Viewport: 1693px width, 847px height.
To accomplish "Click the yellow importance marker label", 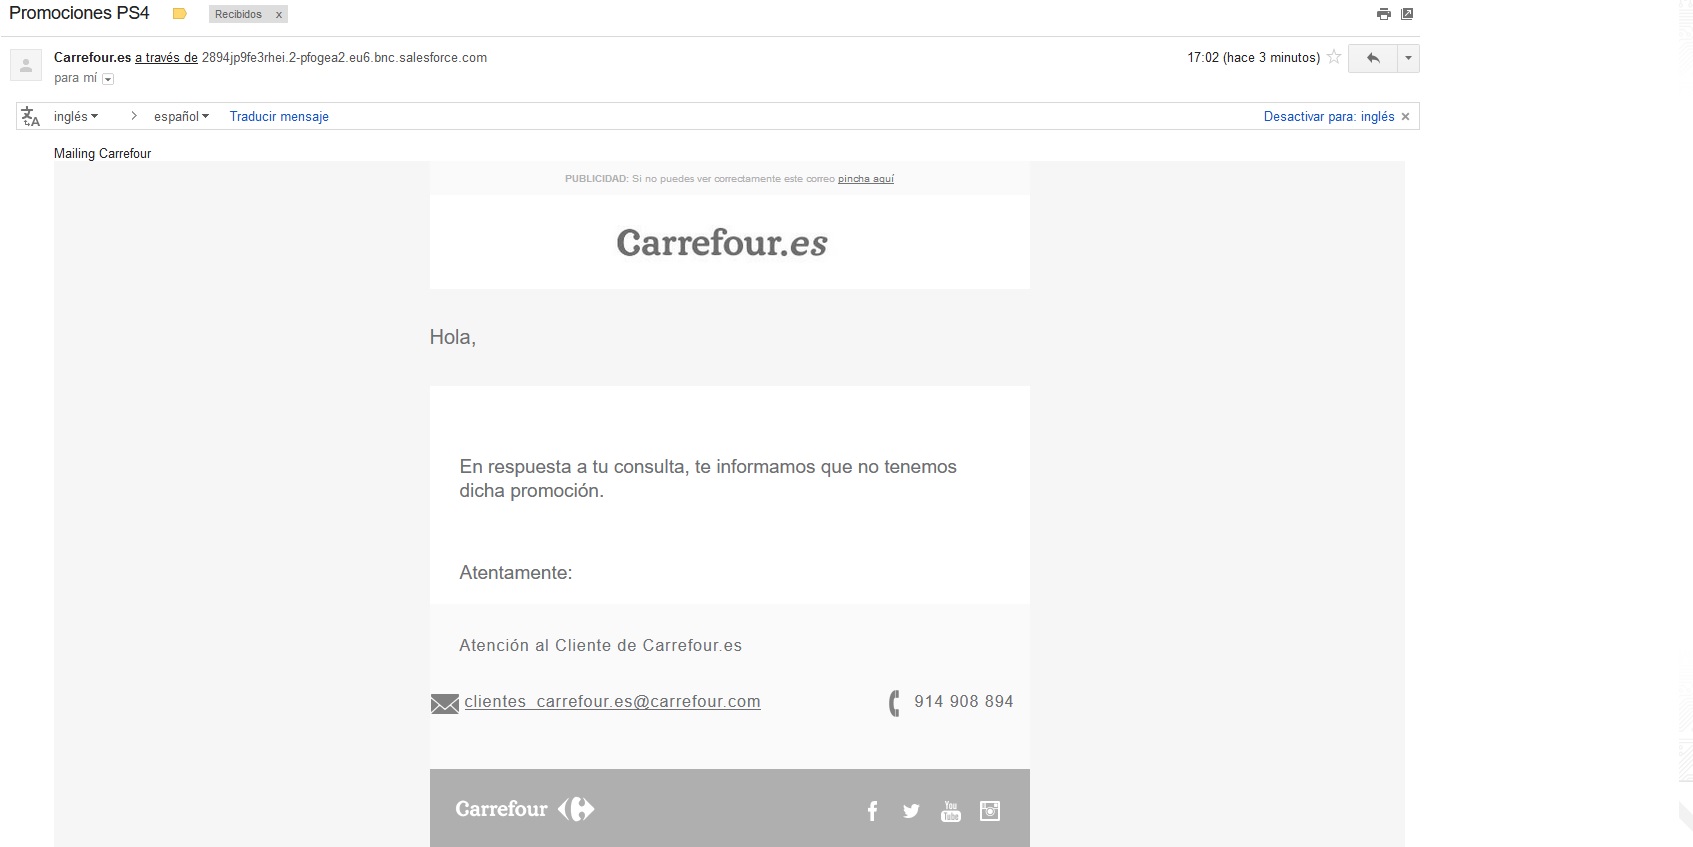I will click(x=180, y=14).
